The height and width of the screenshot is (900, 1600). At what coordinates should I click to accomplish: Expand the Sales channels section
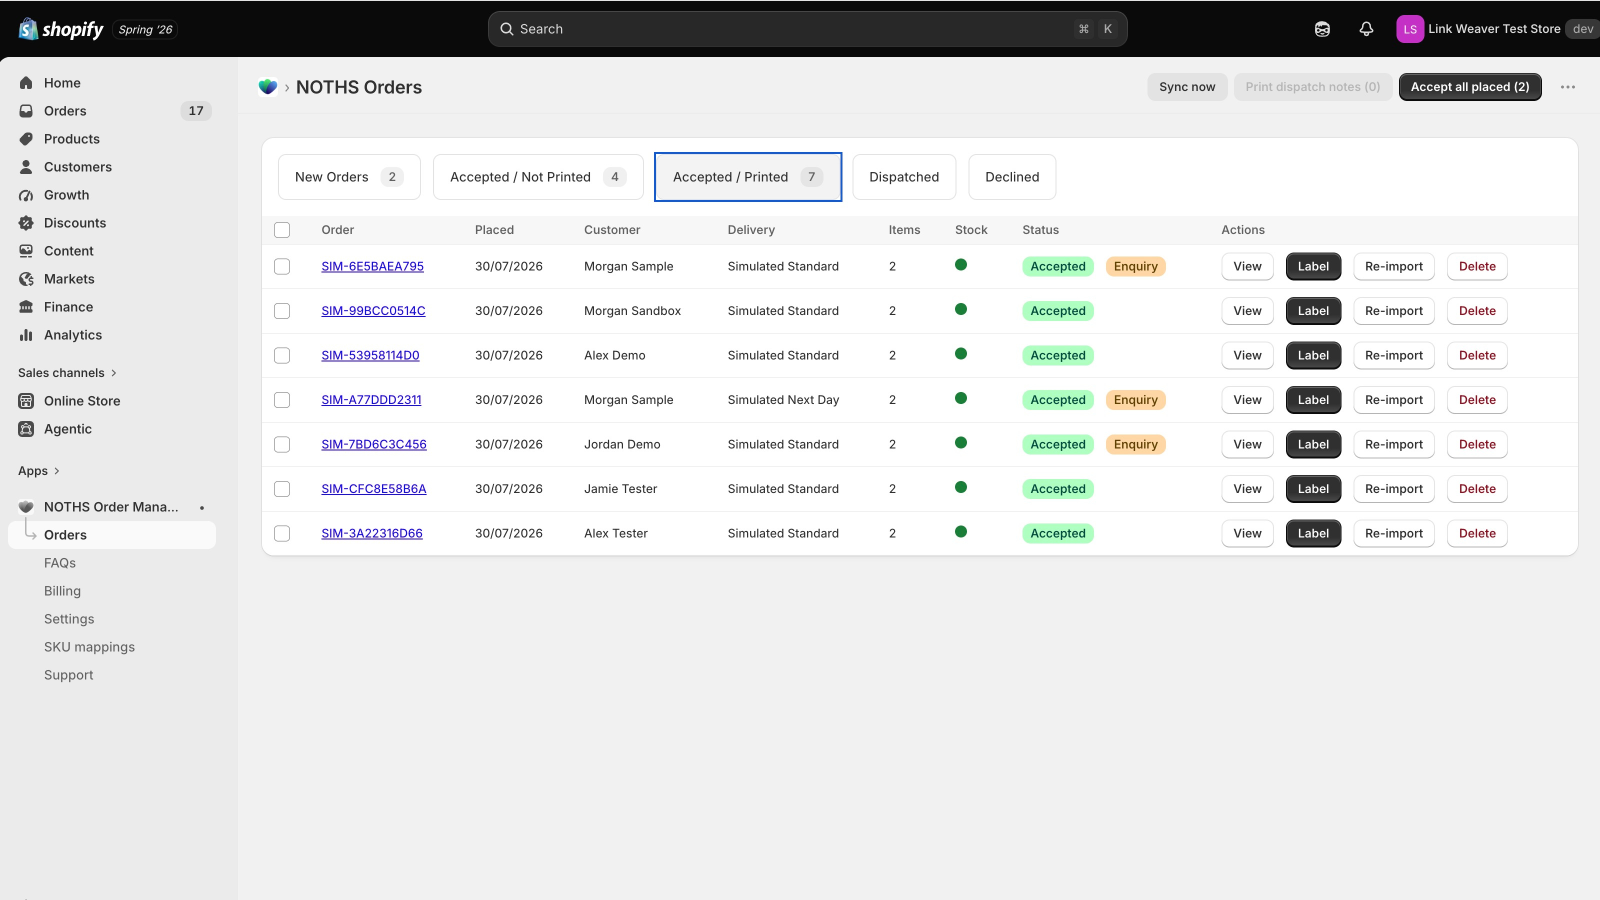[67, 373]
